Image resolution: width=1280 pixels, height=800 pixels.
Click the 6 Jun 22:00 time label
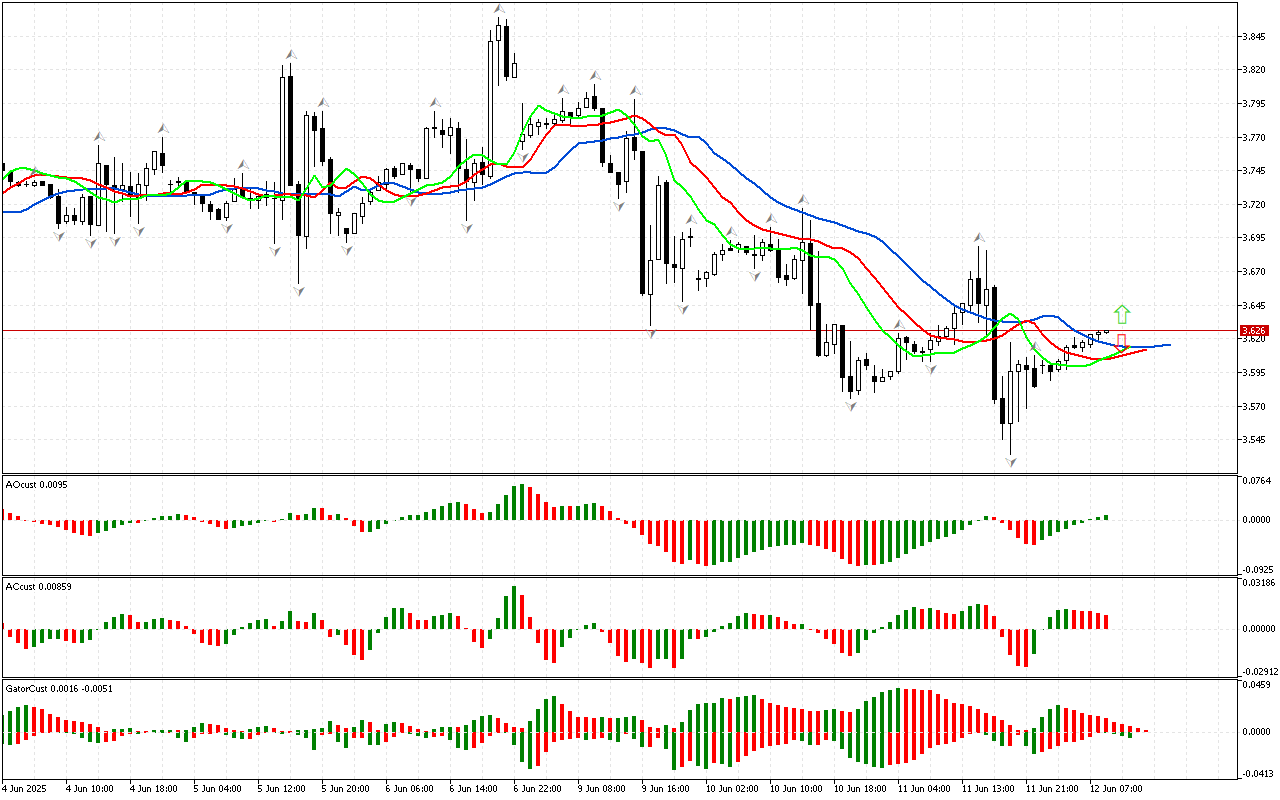[x=537, y=789]
